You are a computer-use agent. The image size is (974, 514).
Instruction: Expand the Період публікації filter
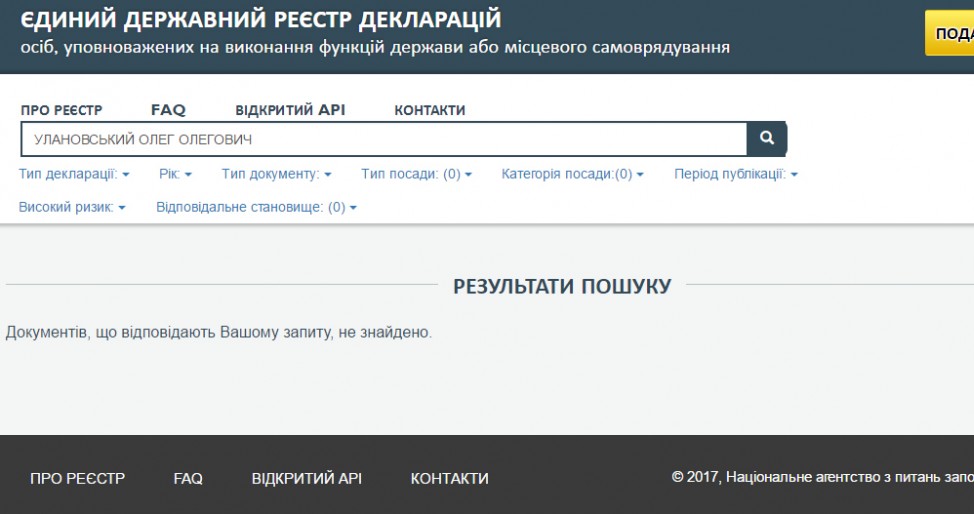tap(736, 174)
